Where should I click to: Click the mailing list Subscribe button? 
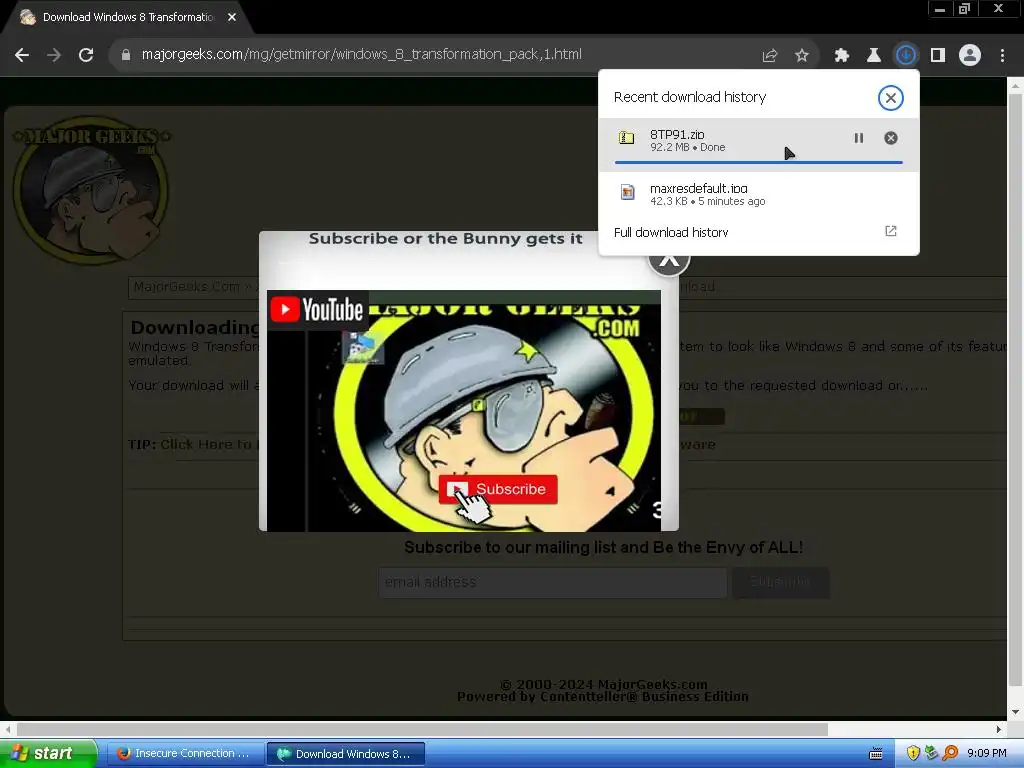point(780,582)
